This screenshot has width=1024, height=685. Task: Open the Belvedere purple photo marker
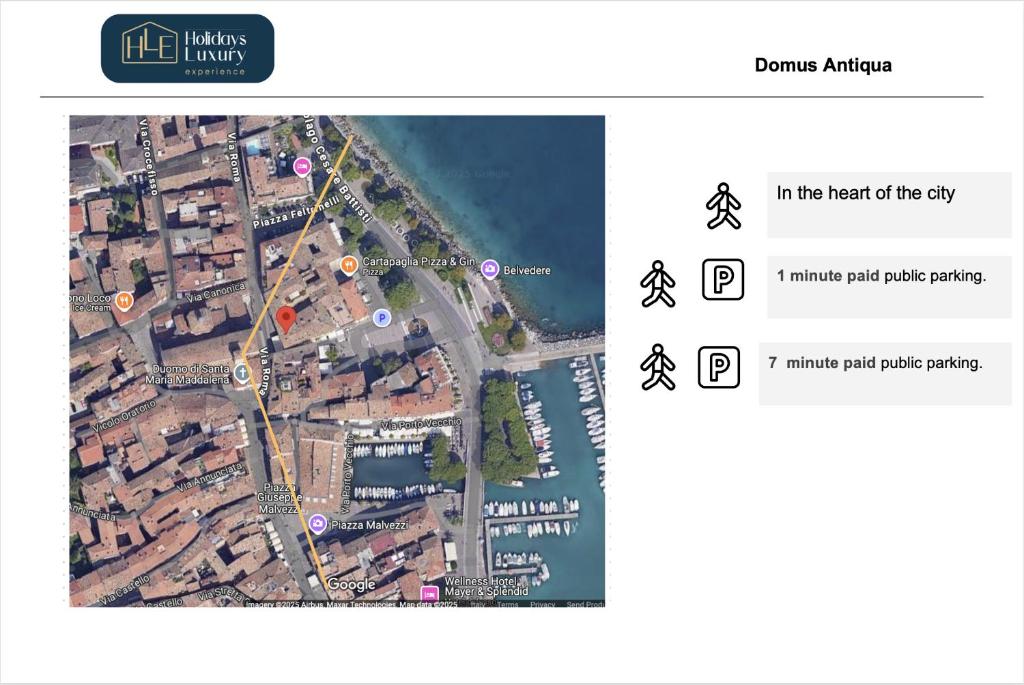coord(490,268)
